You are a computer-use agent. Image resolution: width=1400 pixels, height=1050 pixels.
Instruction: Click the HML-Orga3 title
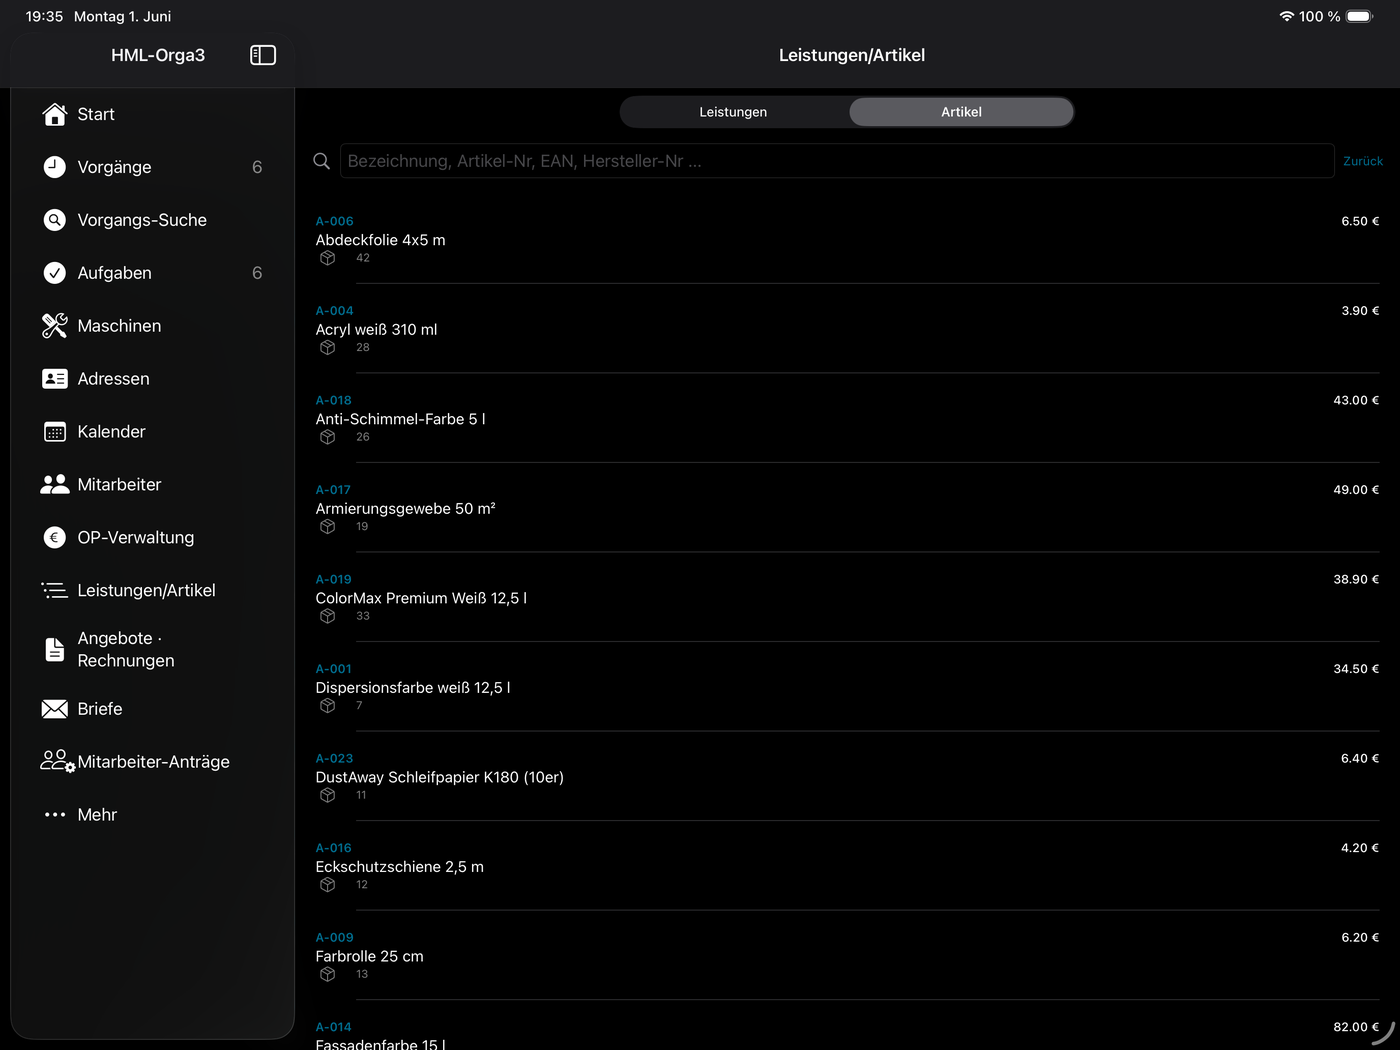click(158, 55)
